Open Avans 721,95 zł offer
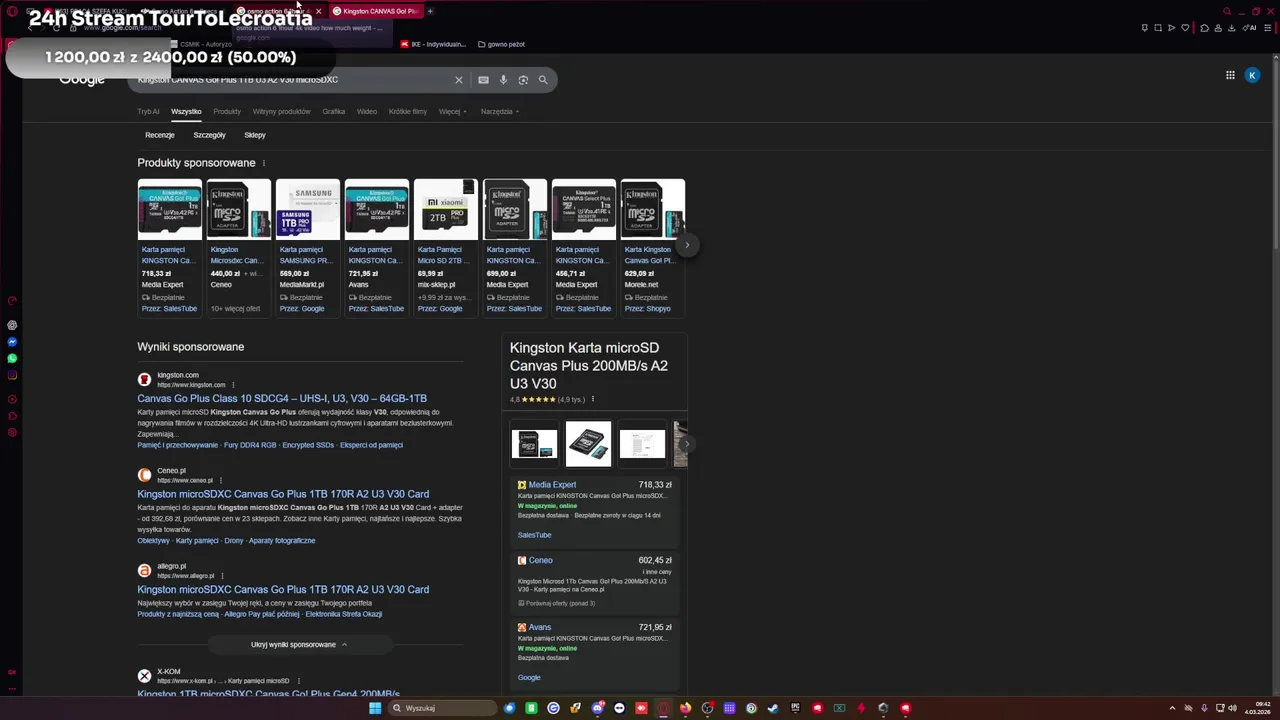 pyautogui.click(x=594, y=653)
